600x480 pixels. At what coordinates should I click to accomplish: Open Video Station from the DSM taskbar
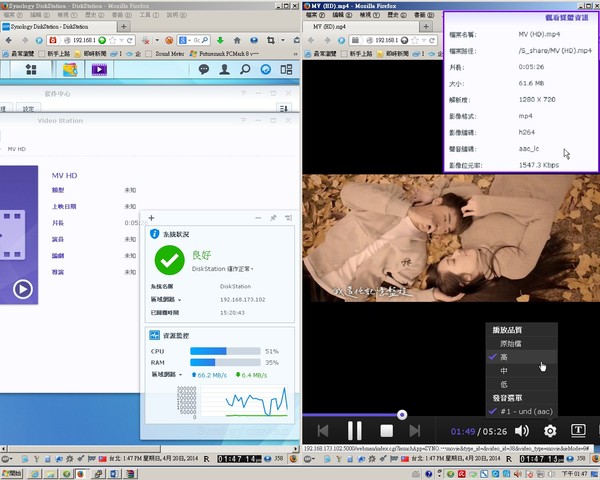pos(100,70)
